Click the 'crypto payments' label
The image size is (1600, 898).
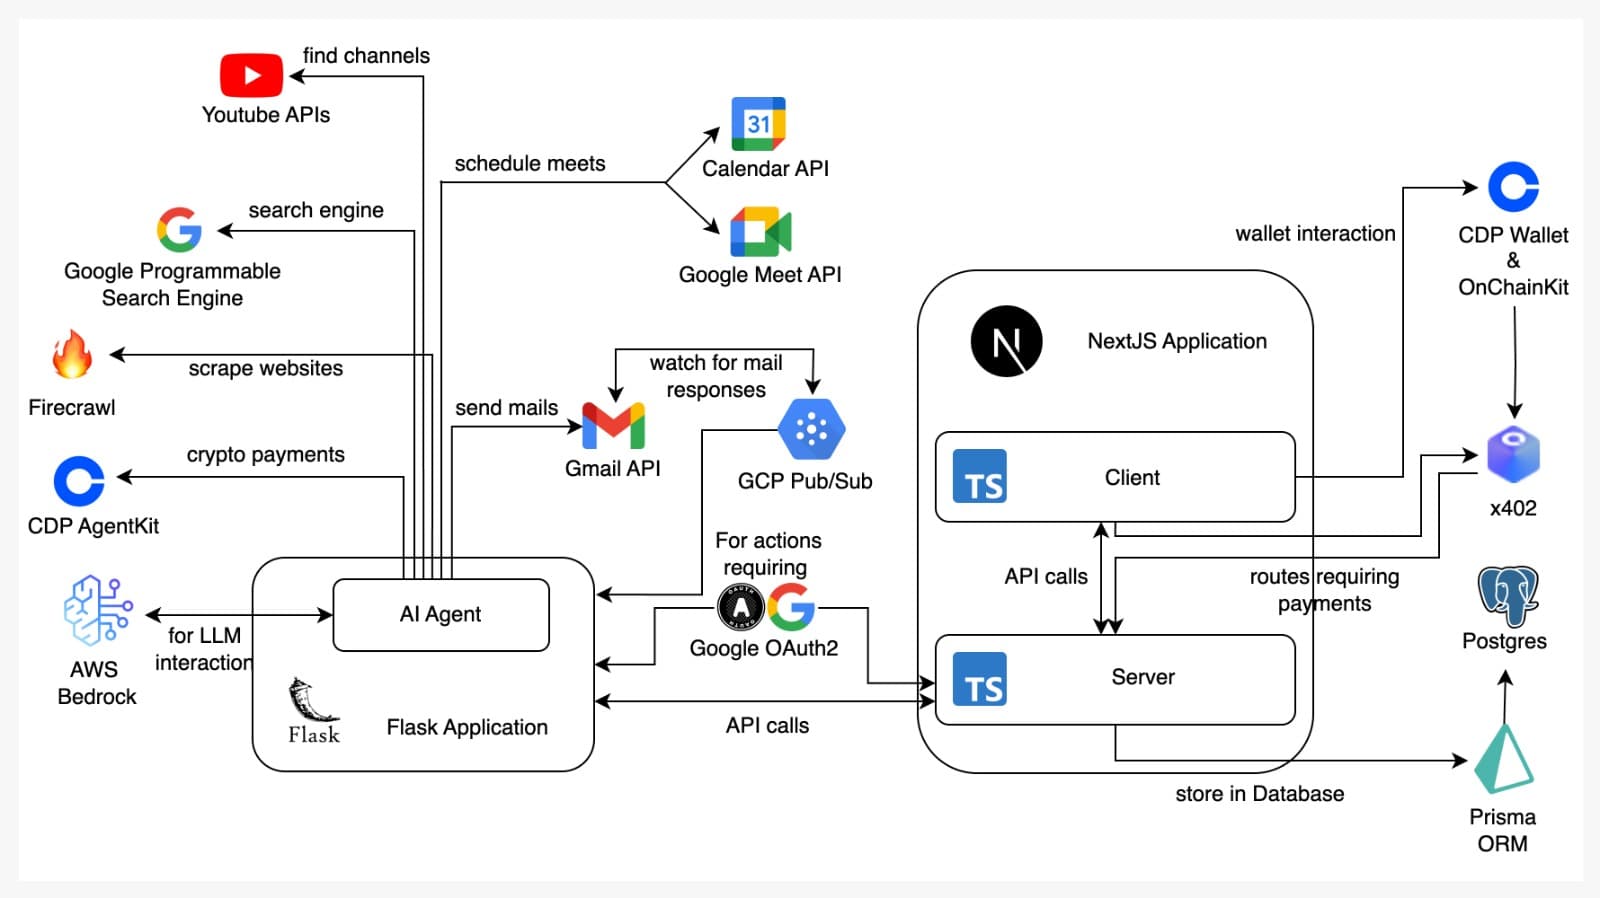tap(266, 454)
